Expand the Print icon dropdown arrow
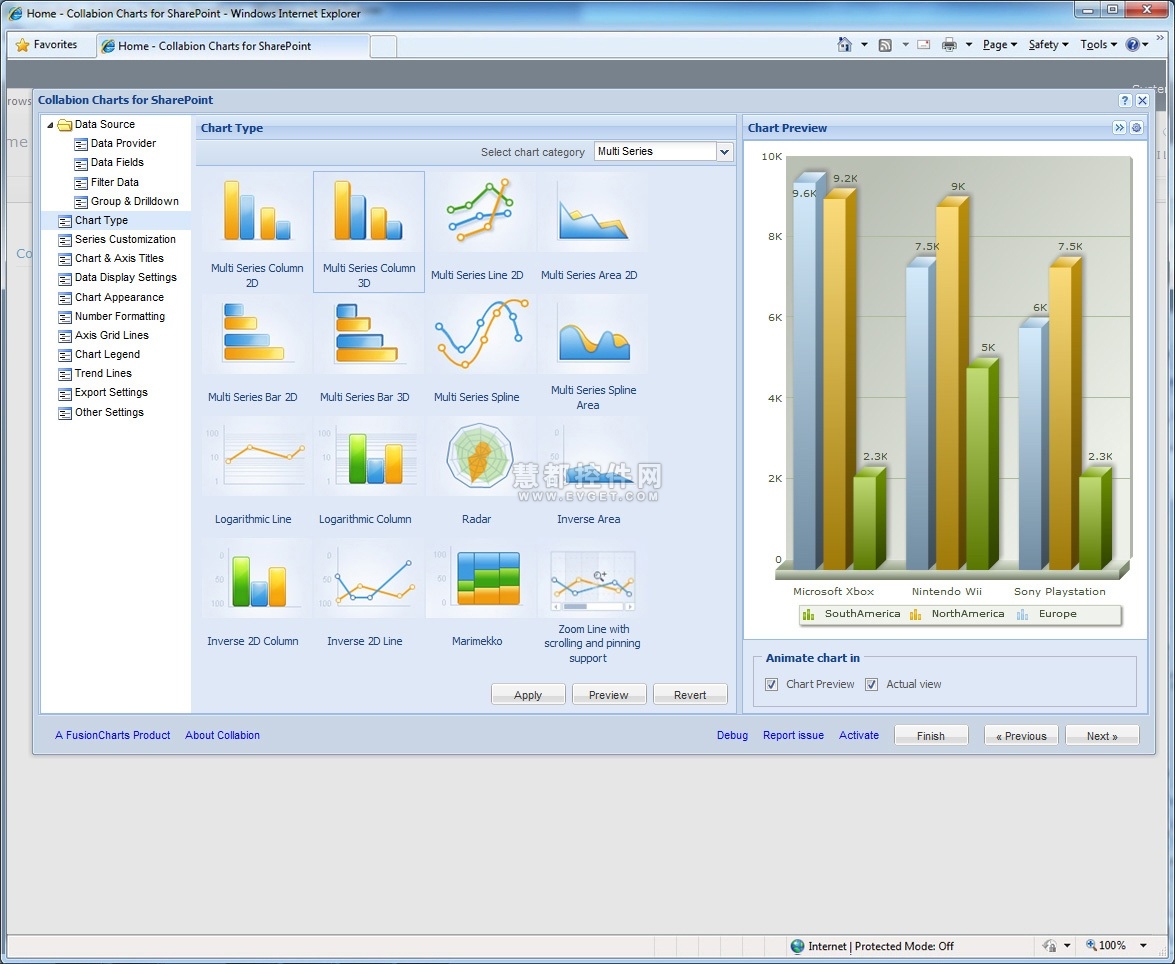 pyautogui.click(x=968, y=45)
